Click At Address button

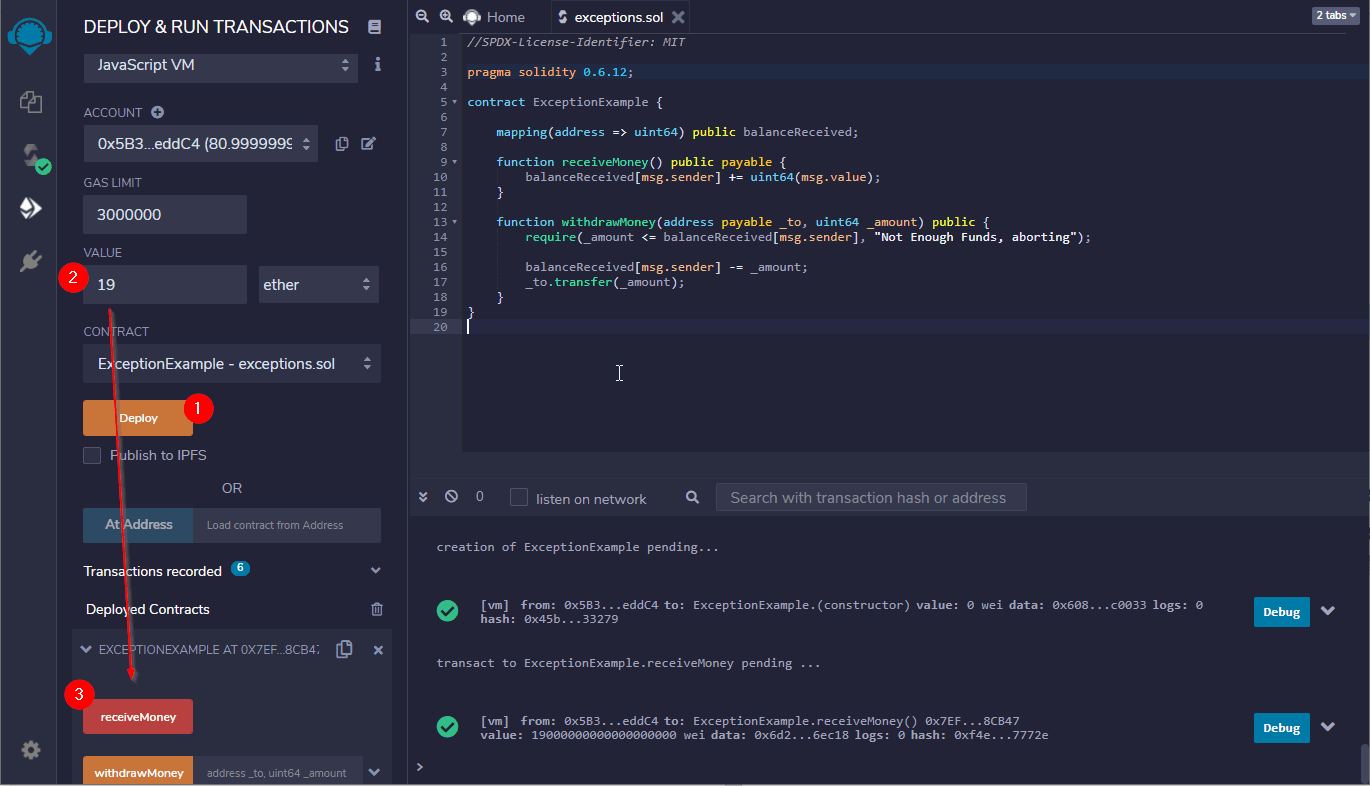pyautogui.click(x=139, y=525)
